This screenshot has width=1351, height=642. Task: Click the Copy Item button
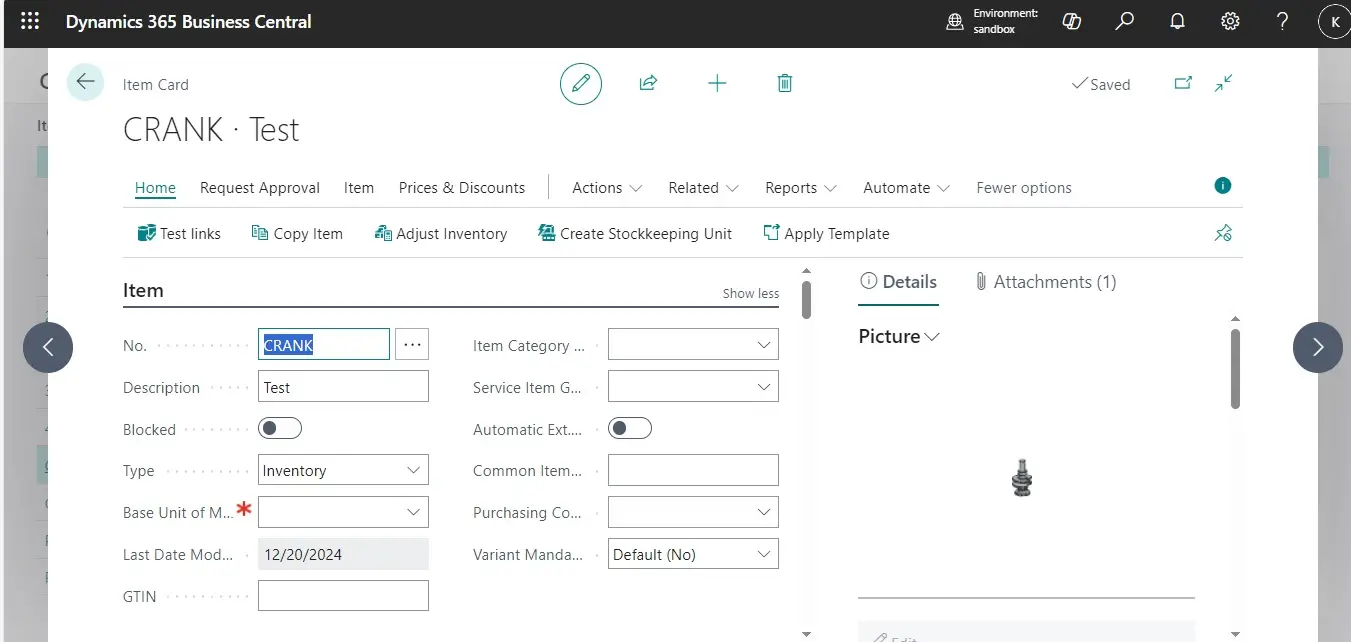click(297, 234)
